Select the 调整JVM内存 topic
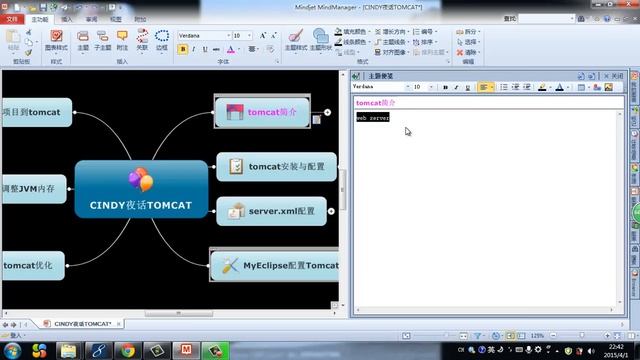Image resolution: width=640 pixels, height=360 pixels. click(34, 189)
